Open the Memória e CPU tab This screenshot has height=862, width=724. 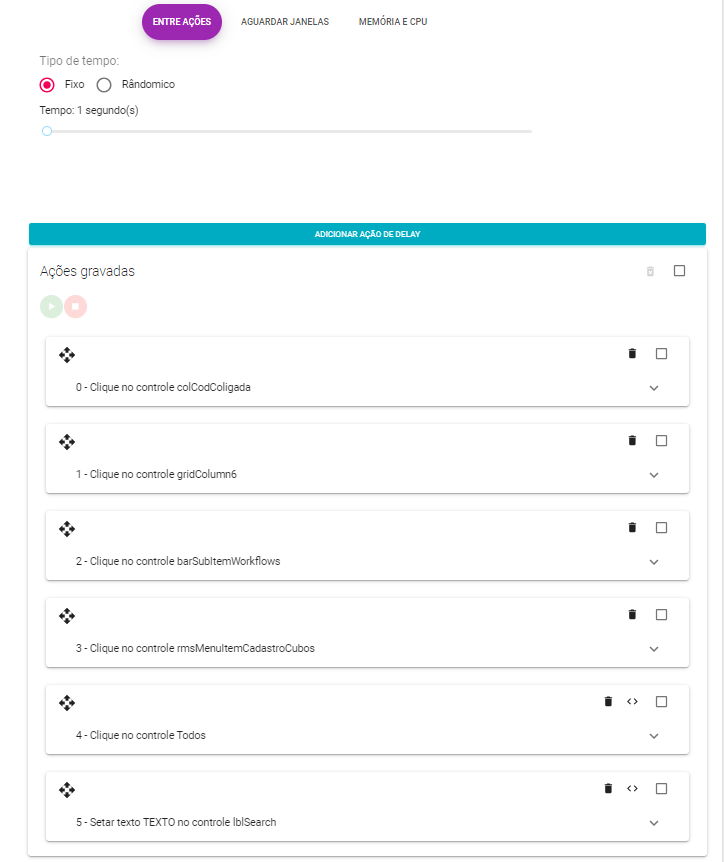393,22
